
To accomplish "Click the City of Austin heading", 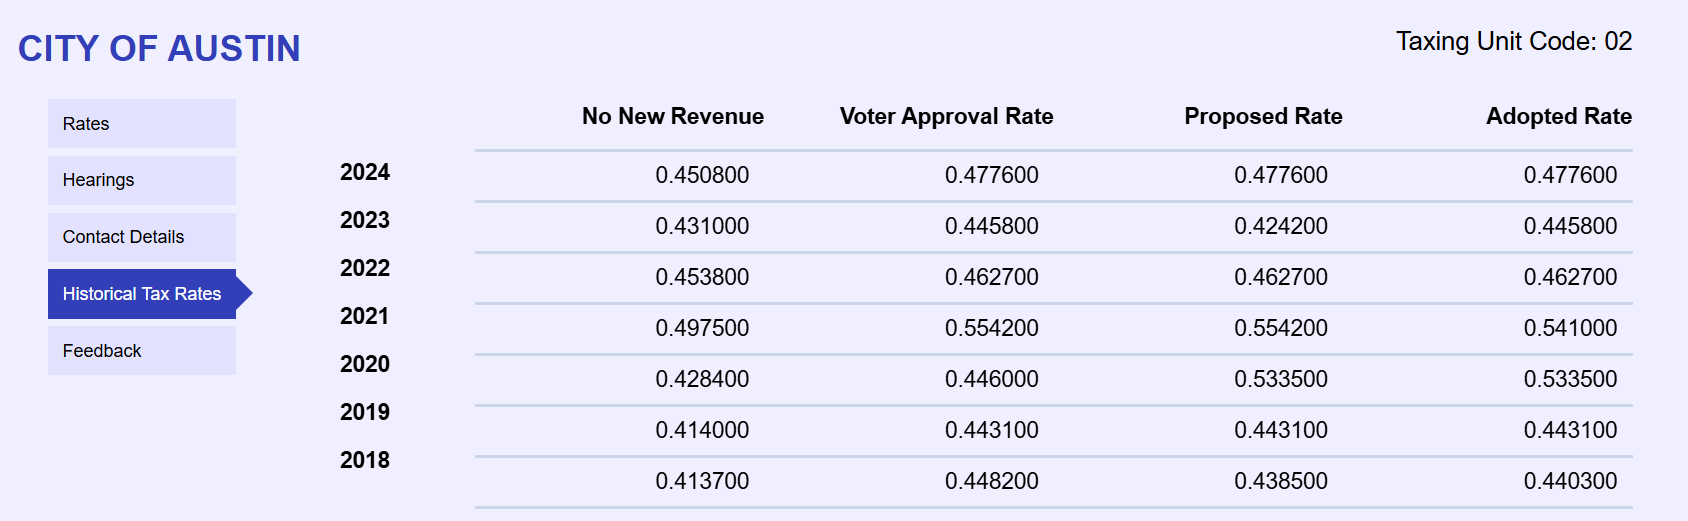I will 159,48.
